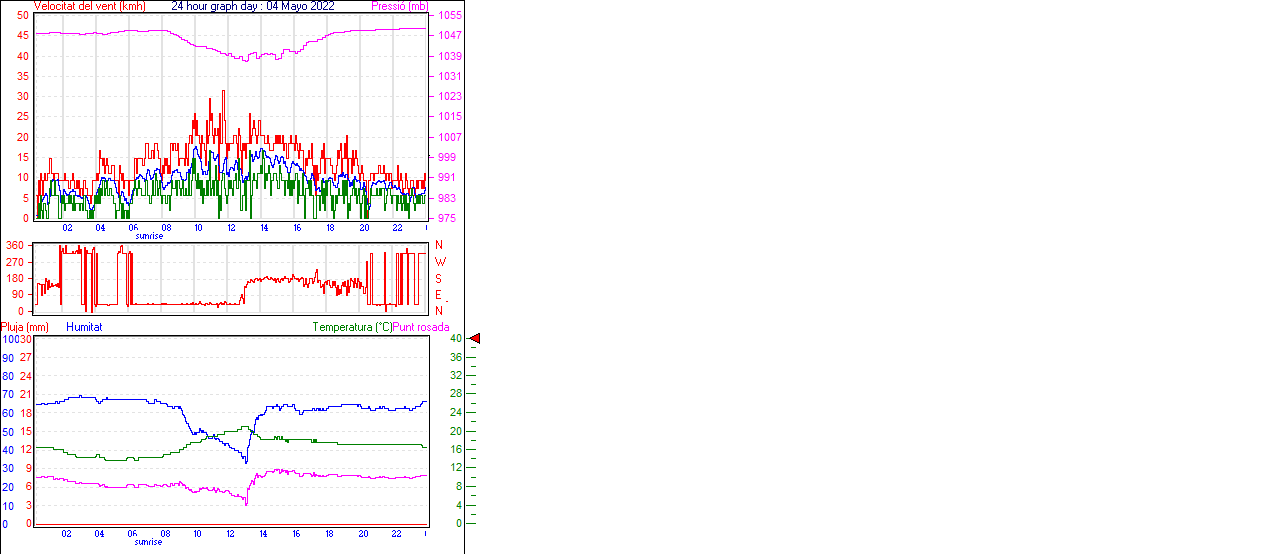The width and height of the screenshot is (1280, 554).
Task: Click the 50 value on wind speed axis
Action: pos(23,16)
